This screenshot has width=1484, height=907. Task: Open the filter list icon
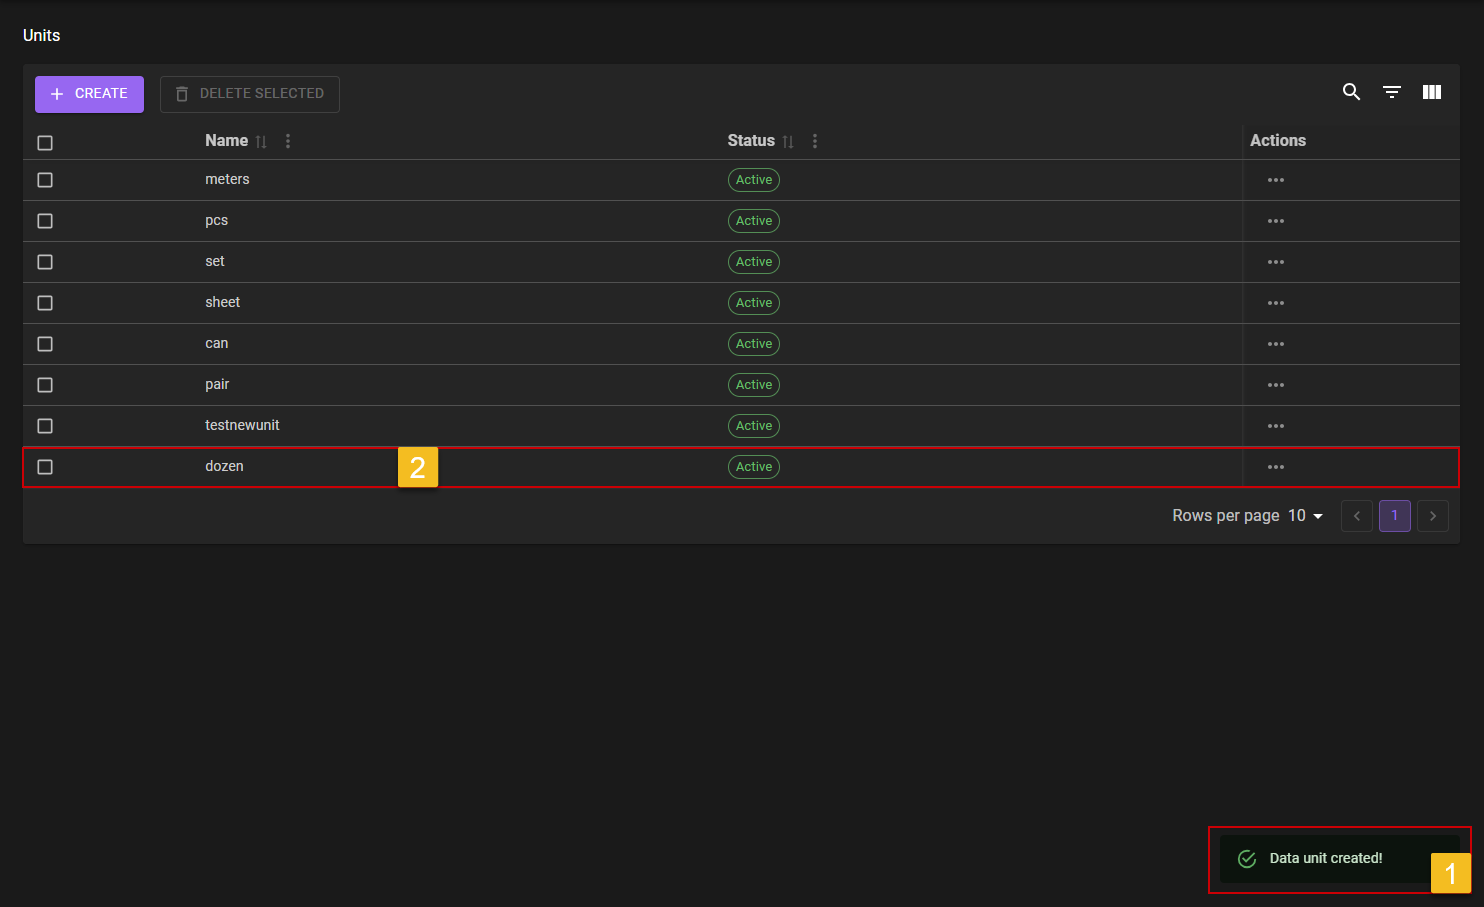pyautogui.click(x=1391, y=92)
